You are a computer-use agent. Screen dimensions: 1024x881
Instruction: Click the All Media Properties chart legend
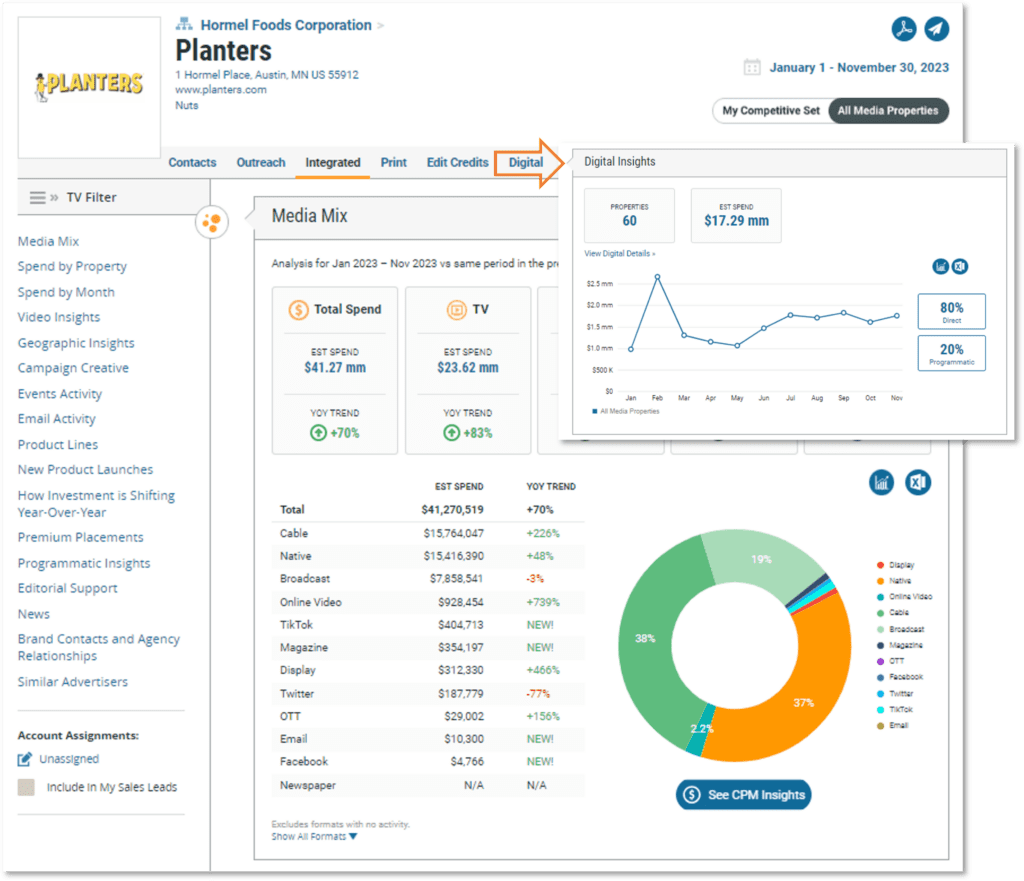[626, 411]
